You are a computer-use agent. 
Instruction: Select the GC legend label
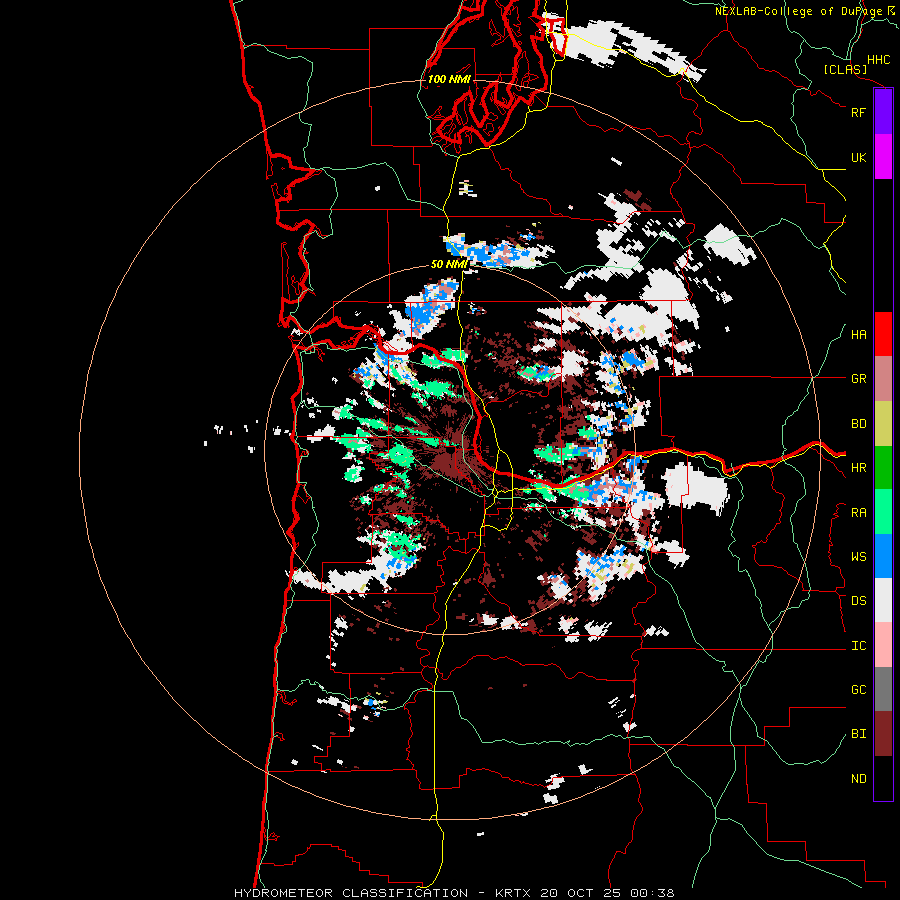pyautogui.click(x=858, y=690)
